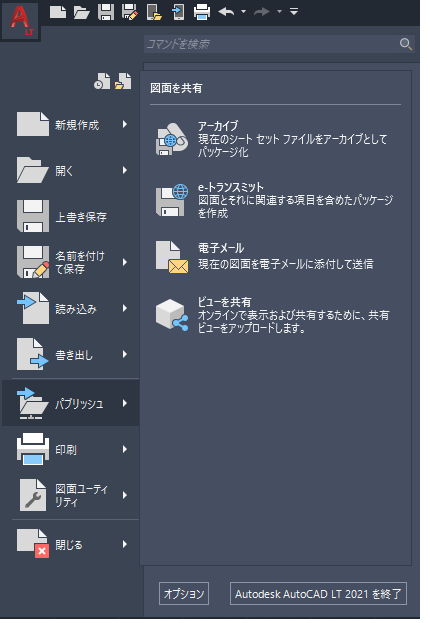Image resolution: width=430 pixels, height=623 pixels.
Task: Click the Undo arrow icon
Action: tap(227, 12)
